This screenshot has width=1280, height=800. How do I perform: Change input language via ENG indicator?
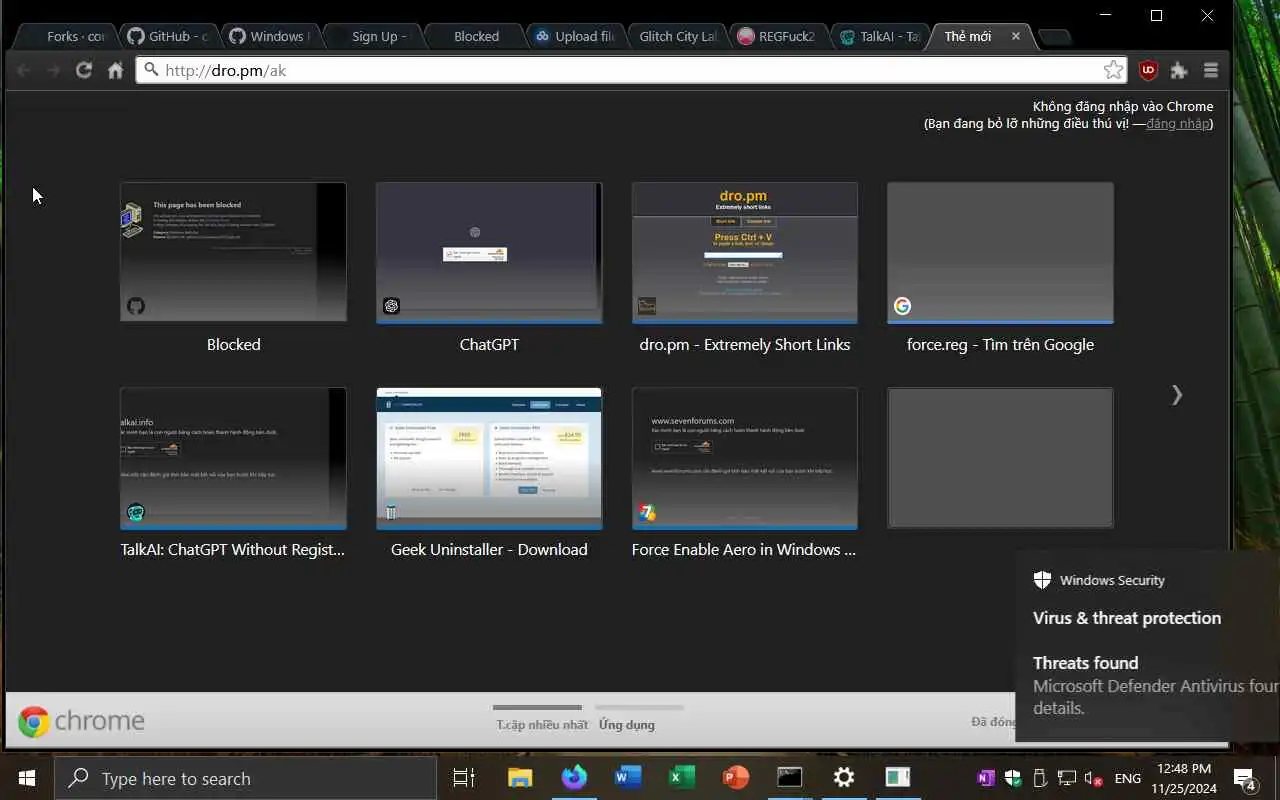[x=1128, y=778]
